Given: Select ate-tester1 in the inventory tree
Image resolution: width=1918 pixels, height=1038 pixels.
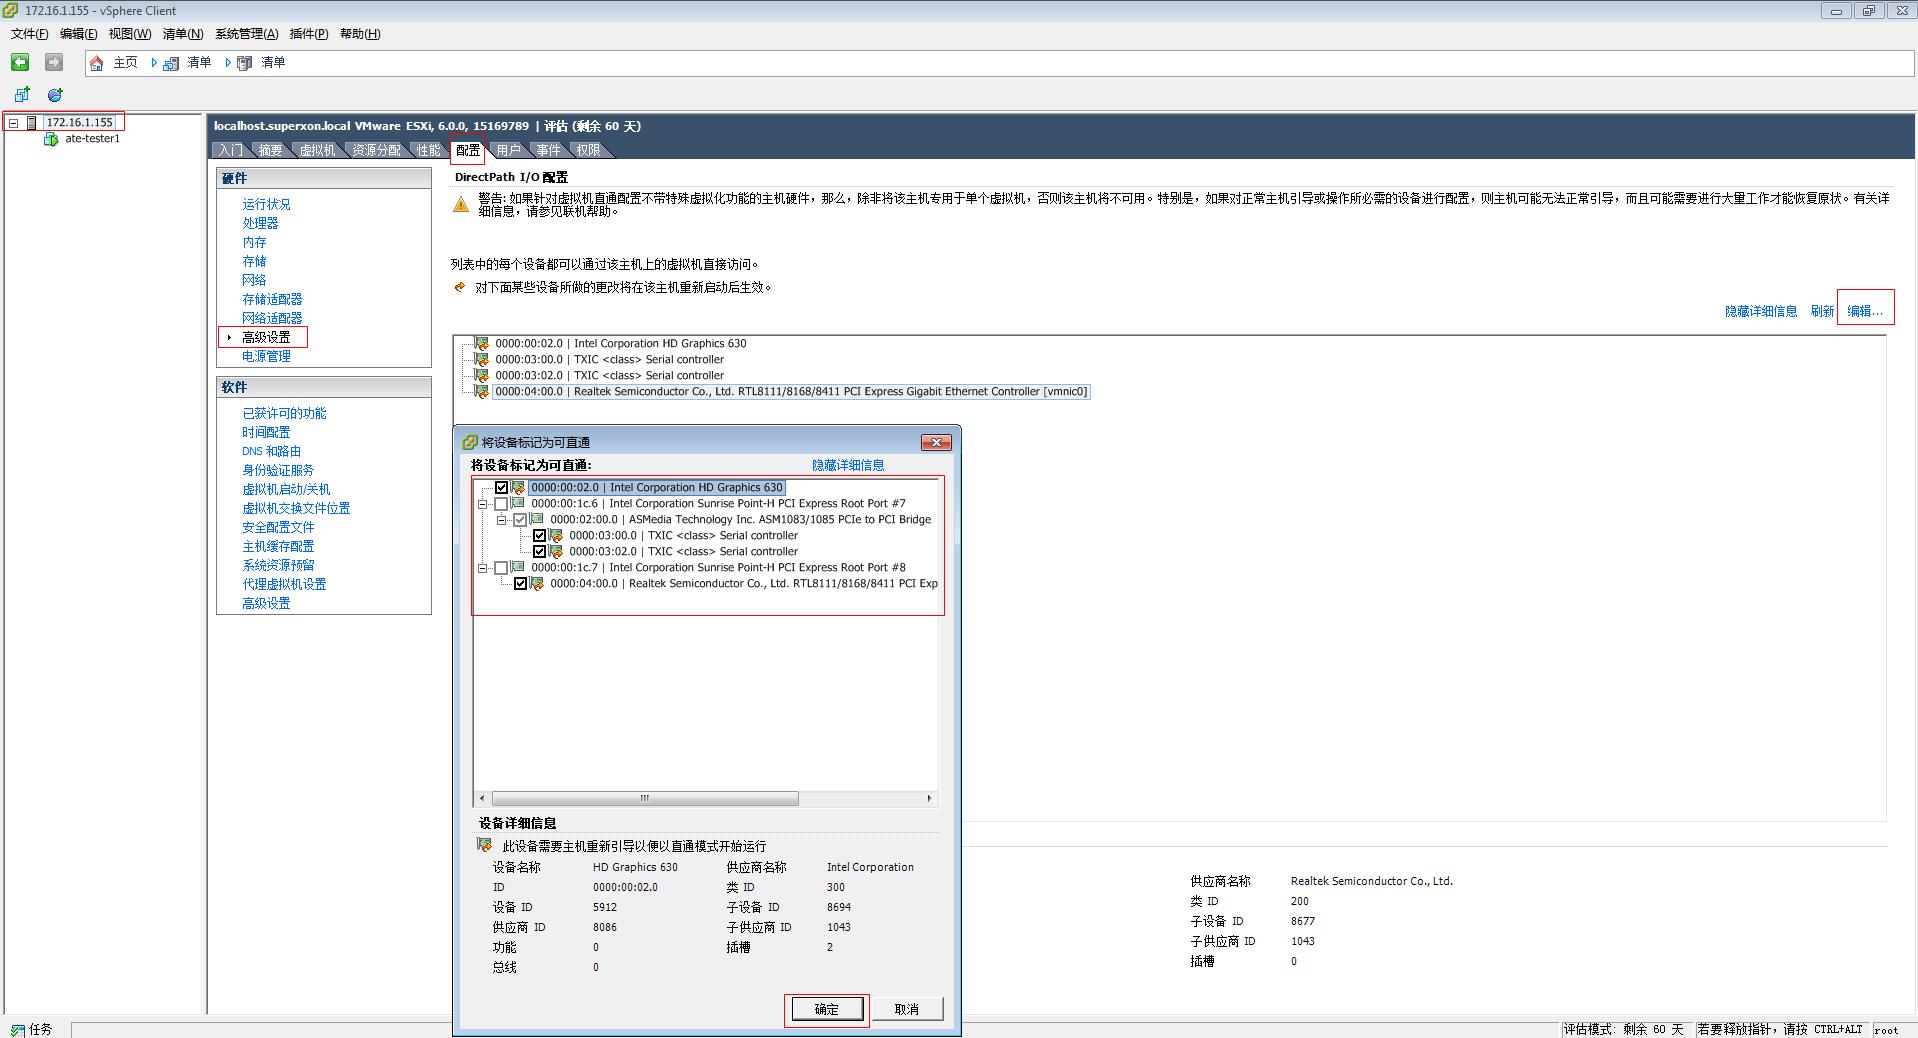Looking at the screenshot, I should tap(92, 139).
